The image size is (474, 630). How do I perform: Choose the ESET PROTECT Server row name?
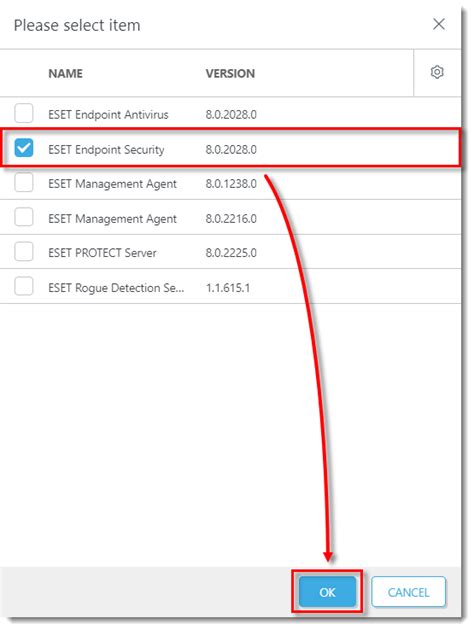pyautogui.click(x=102, y=253)
